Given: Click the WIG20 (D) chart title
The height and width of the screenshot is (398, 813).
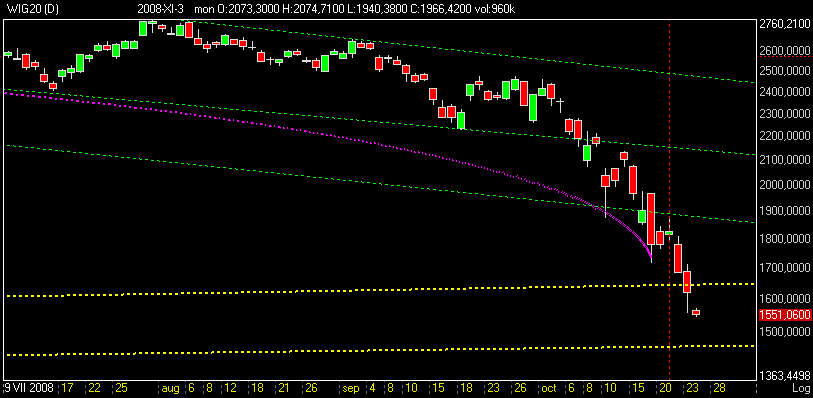Looking at the screenshot, I should (33, 9).
